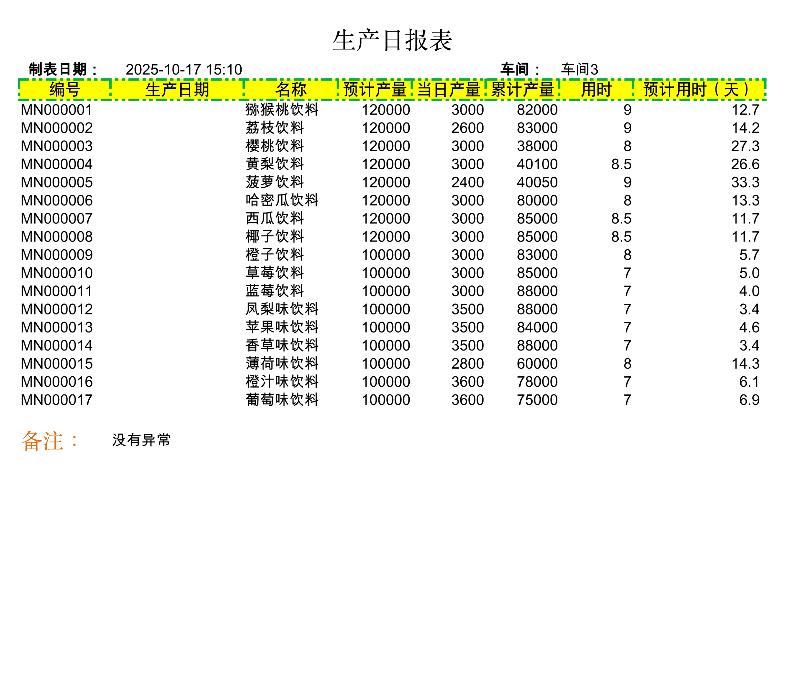Click the cell MN000006

click(57, 201)
